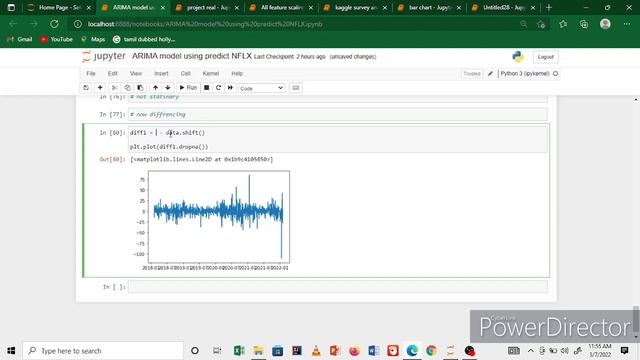Image resolution: width=640 pixels, height=360 pixels.
Task: Run the current cell
Action: pyautogui.click(x=188, y=88)
